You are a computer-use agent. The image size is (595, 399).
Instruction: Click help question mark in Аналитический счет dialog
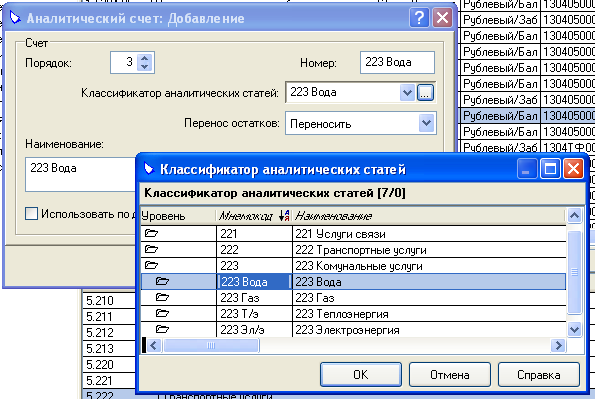coord(419,18)
